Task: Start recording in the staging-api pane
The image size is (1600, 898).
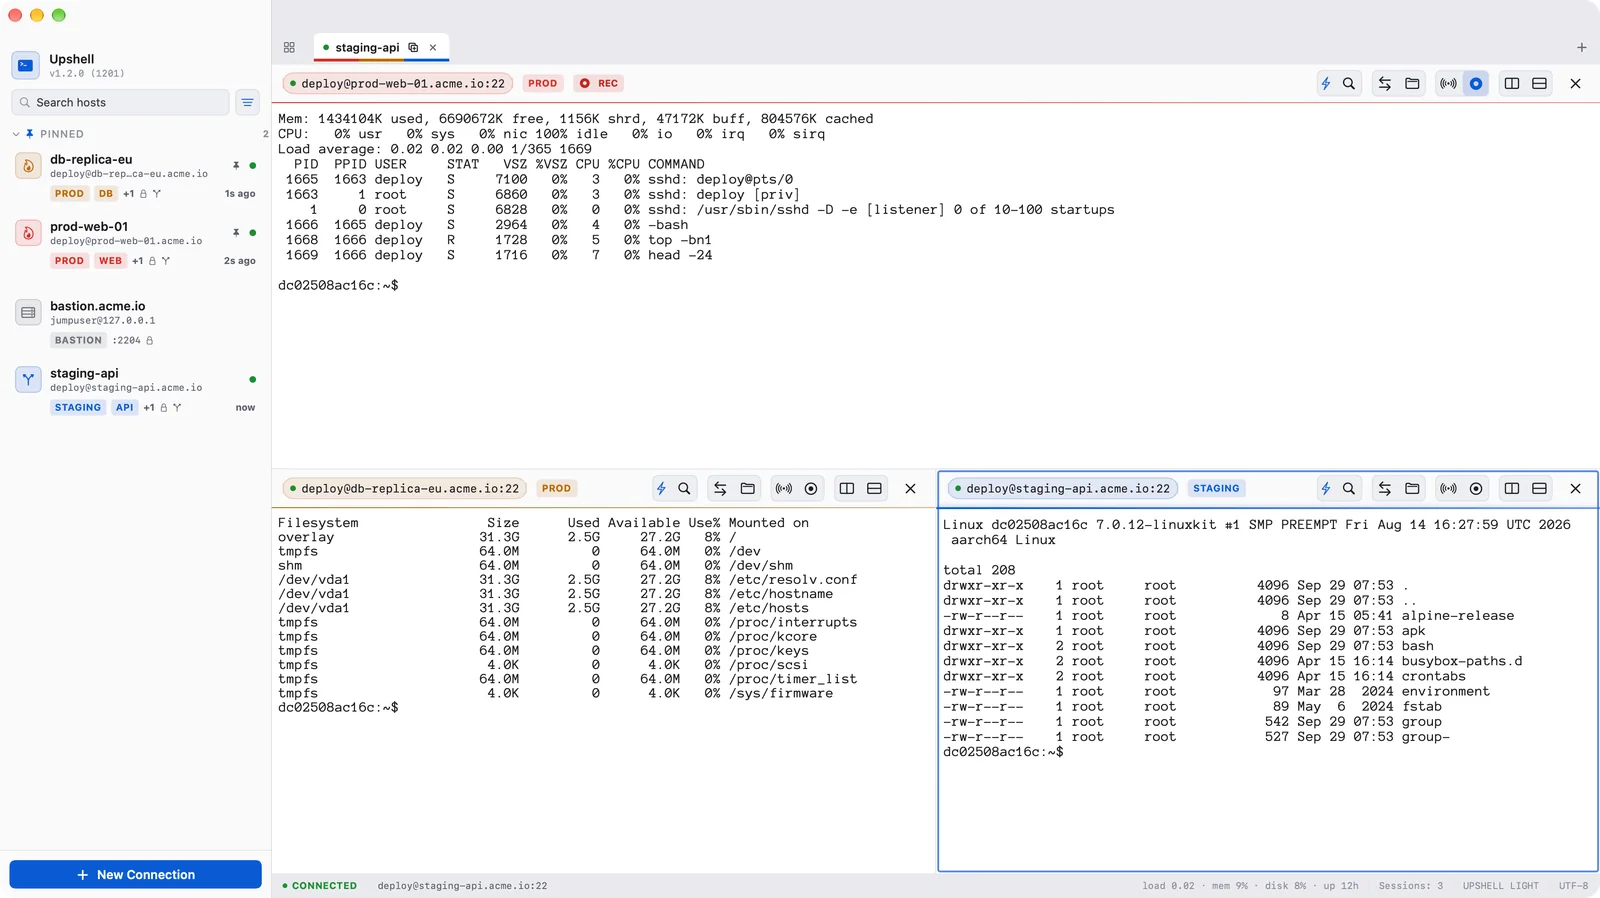Action: [1476, 489]
